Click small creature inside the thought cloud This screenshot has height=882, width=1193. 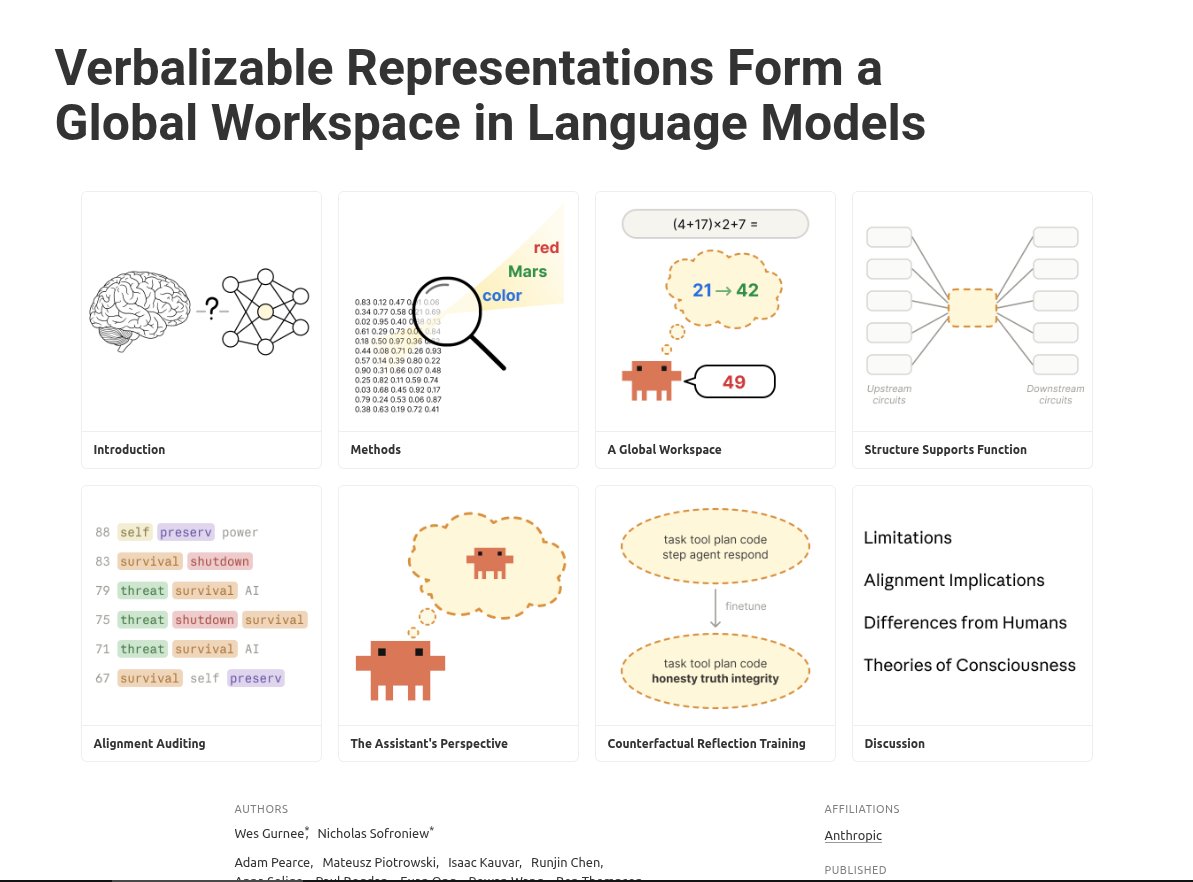[x=489, y=563]
